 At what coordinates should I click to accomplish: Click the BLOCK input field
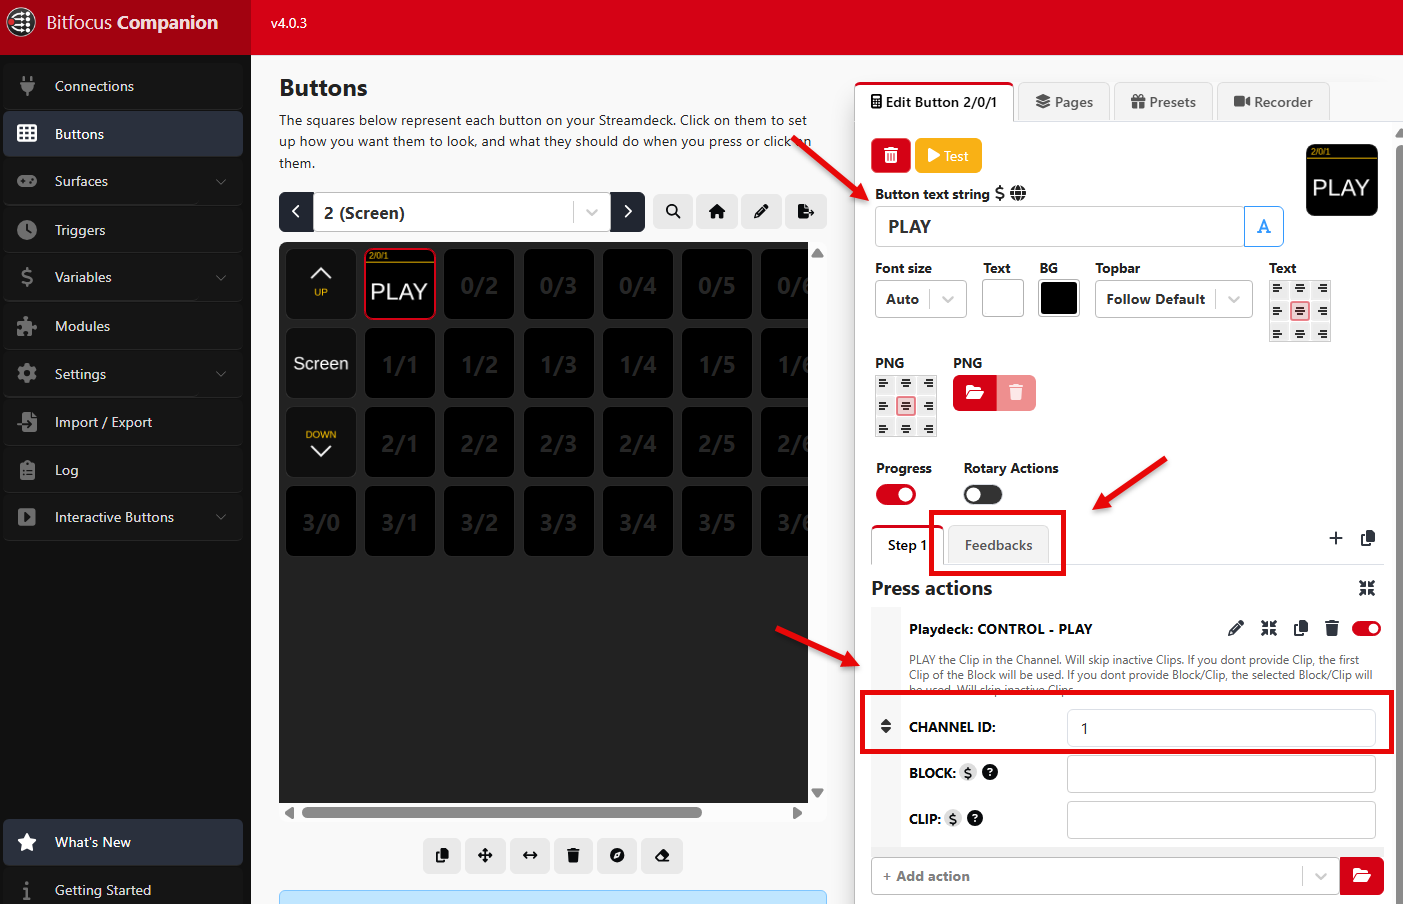(1221, 774)
